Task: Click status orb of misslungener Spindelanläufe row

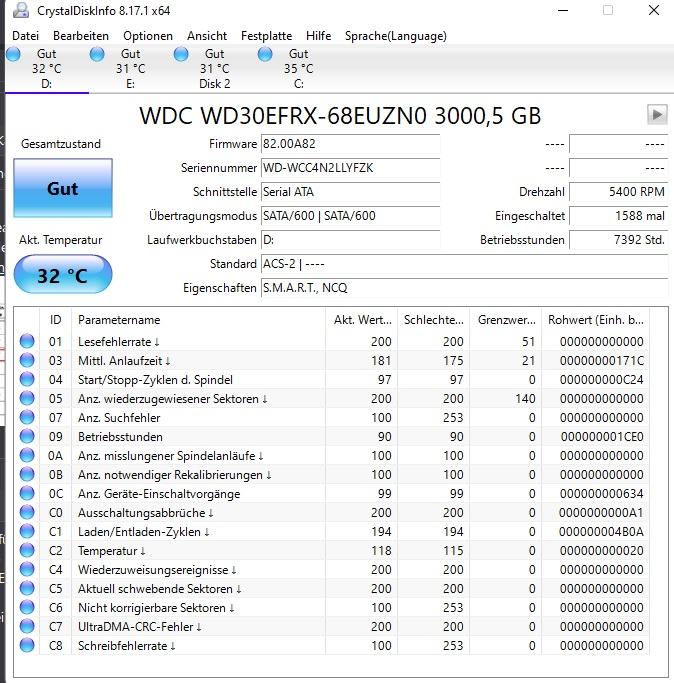Action: 27,455
